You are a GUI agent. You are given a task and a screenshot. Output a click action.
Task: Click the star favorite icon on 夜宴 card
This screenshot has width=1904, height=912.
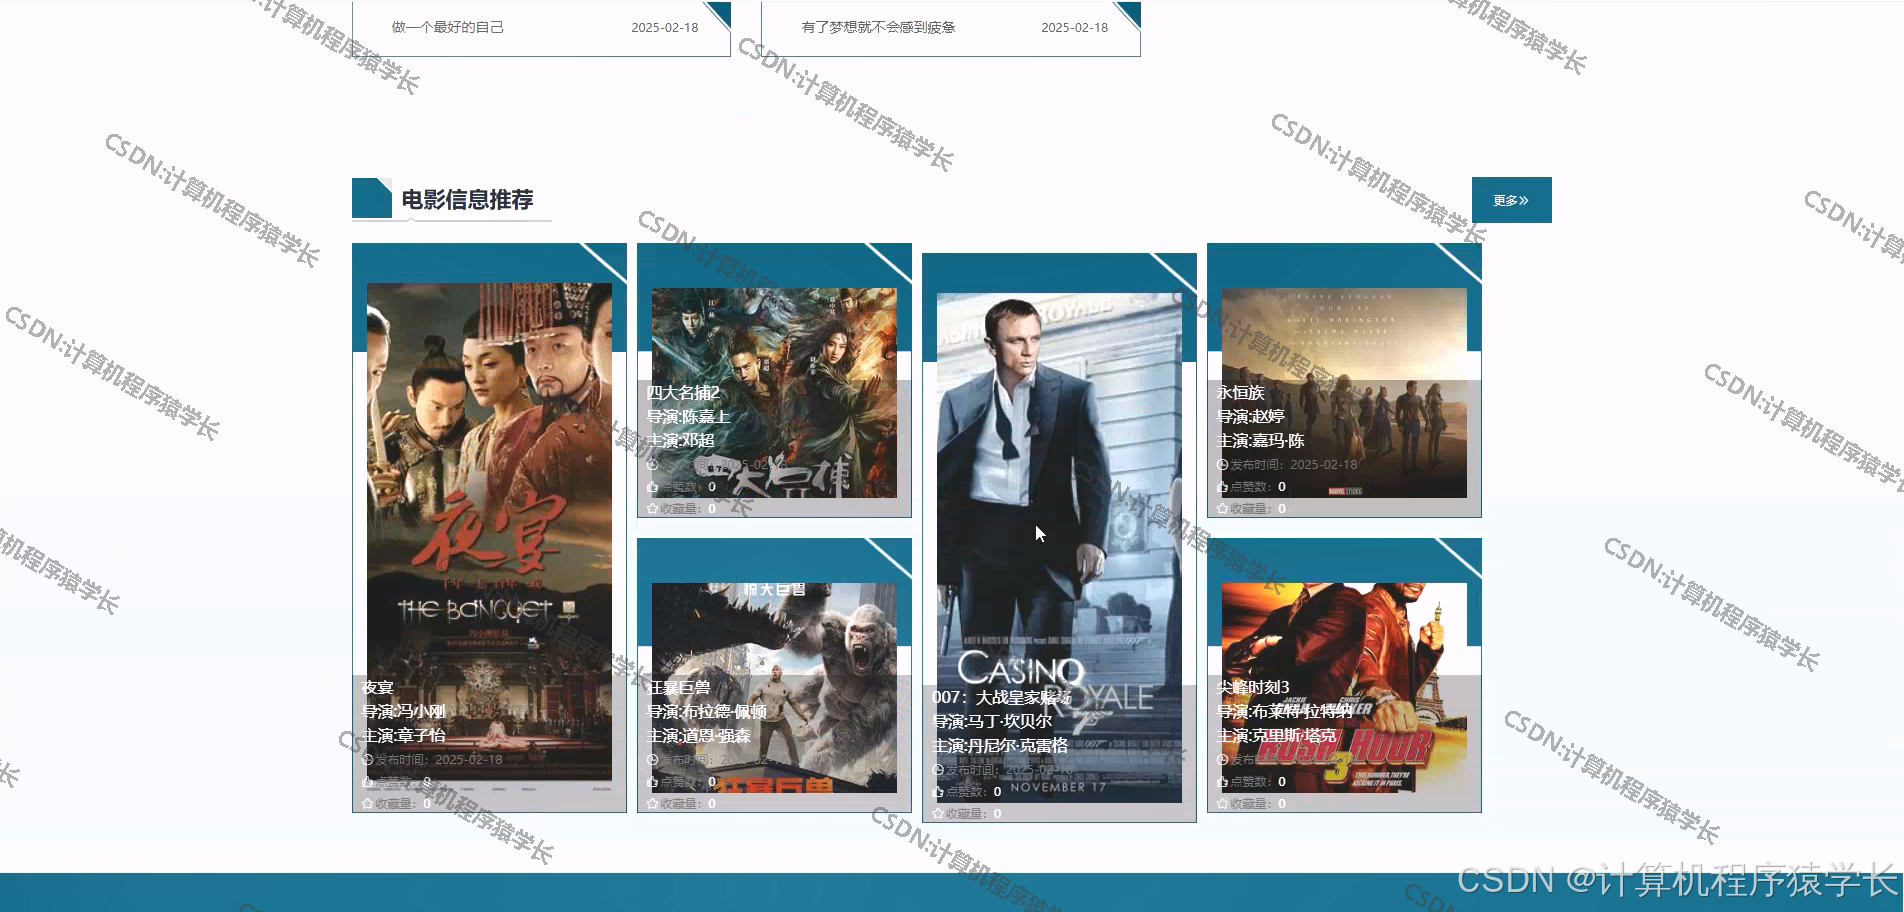[367, 804]
